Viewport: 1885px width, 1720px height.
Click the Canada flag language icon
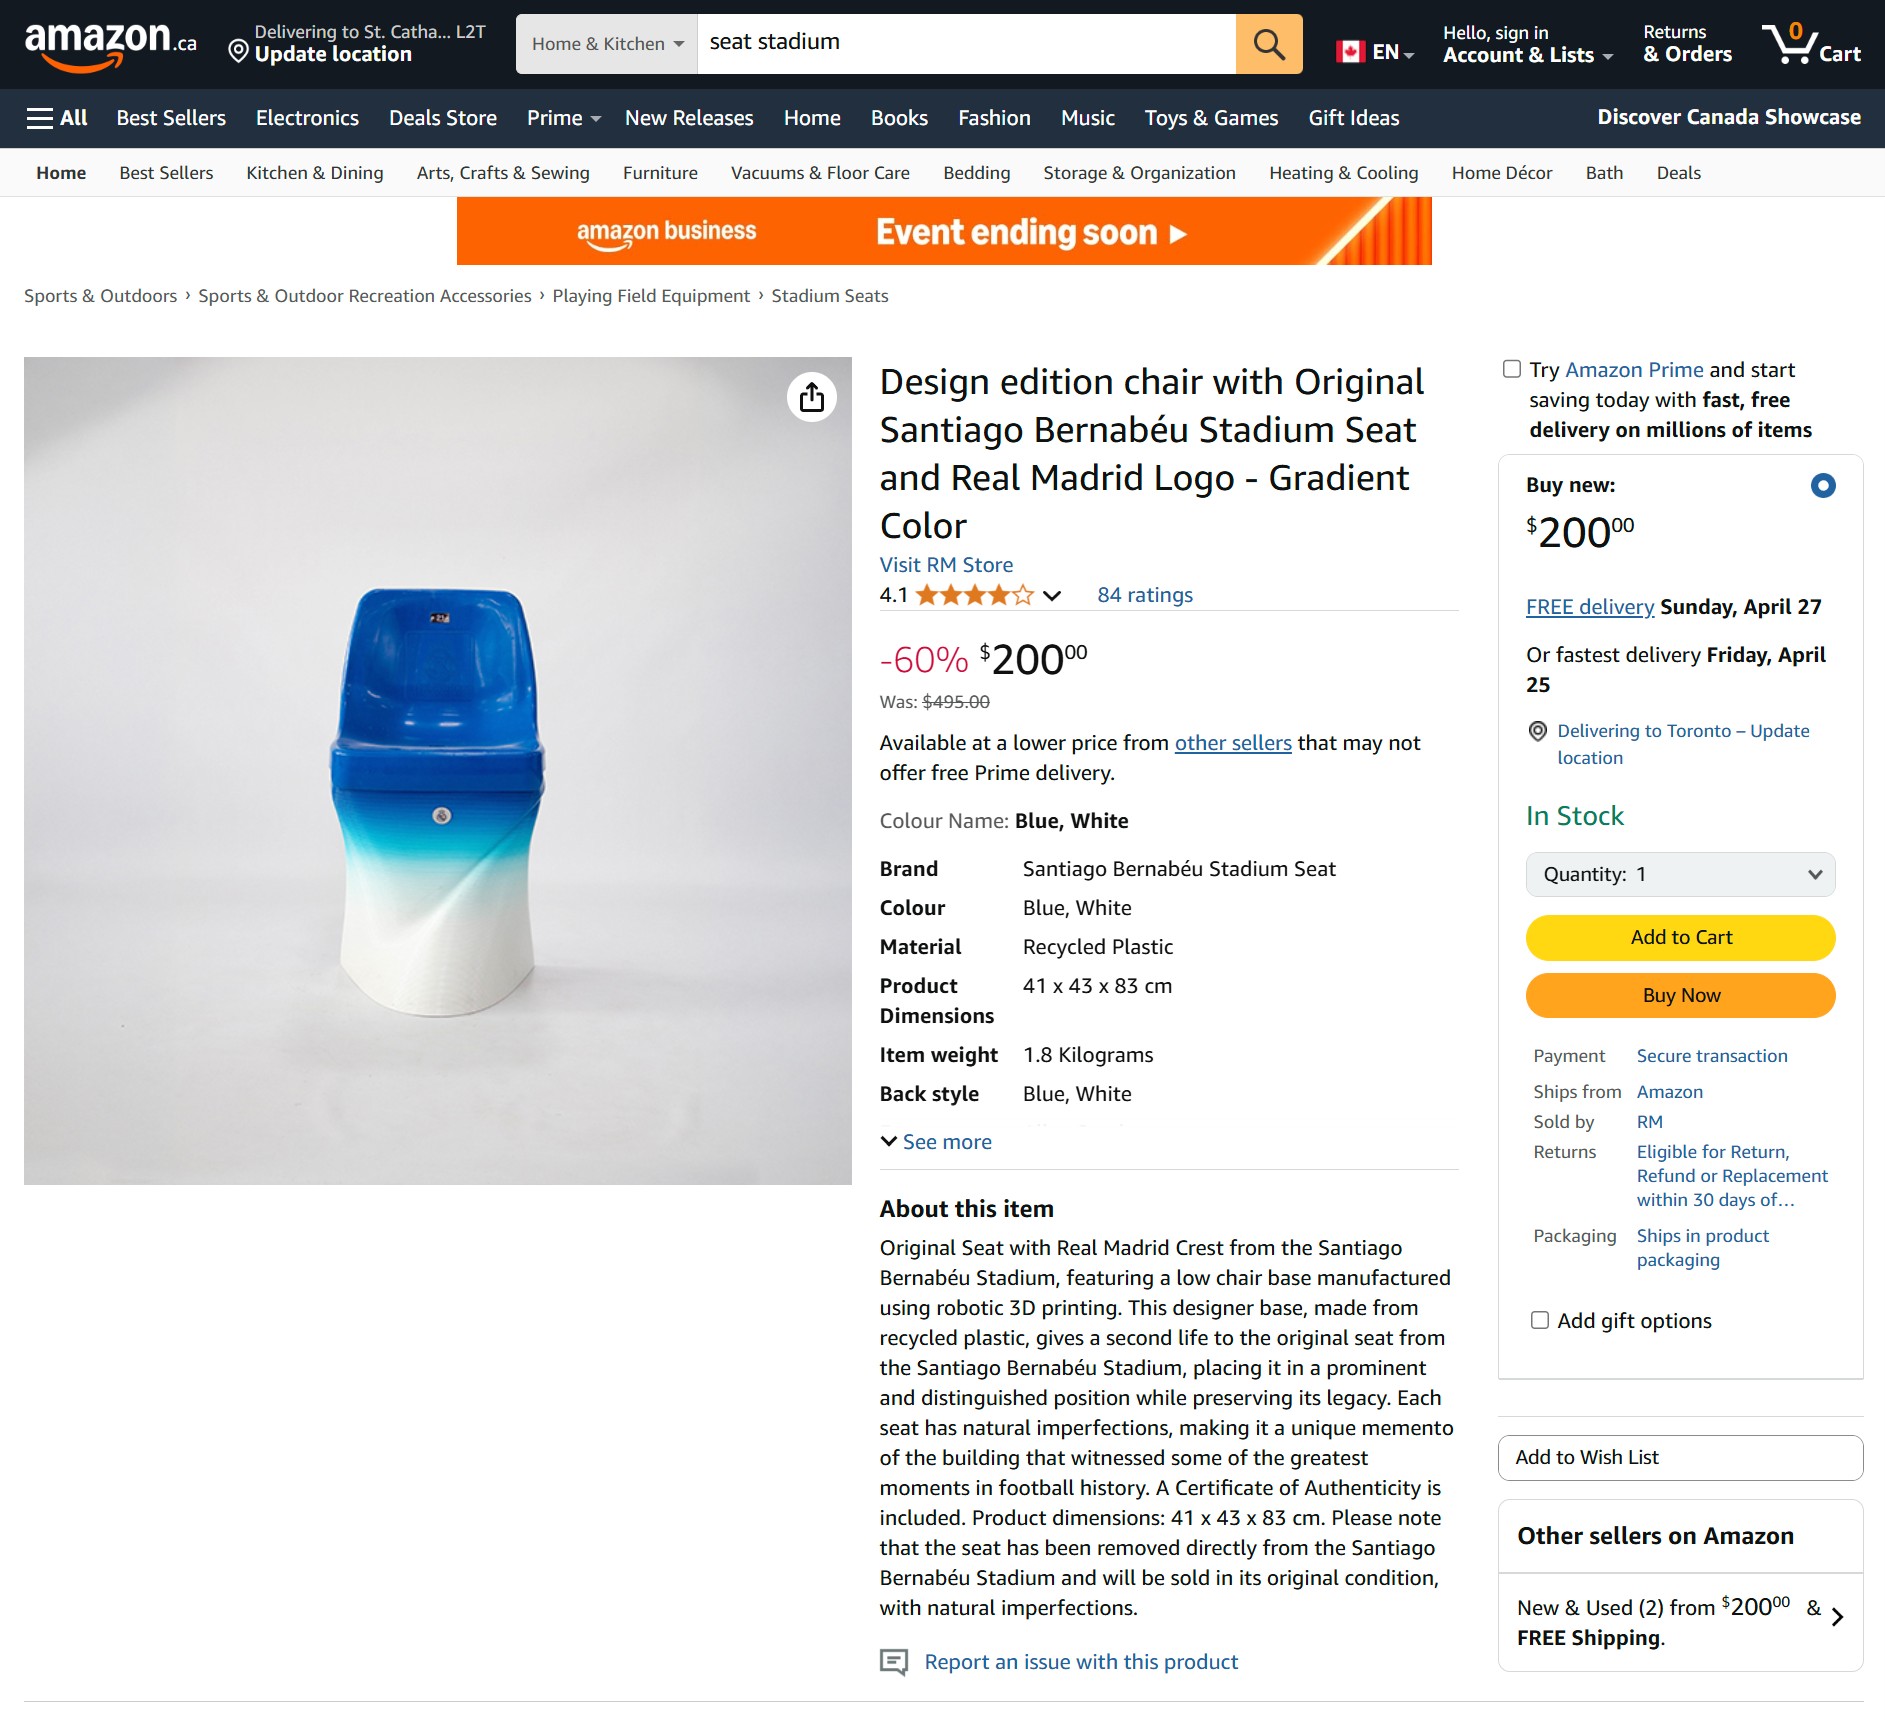click(1350, 52)
